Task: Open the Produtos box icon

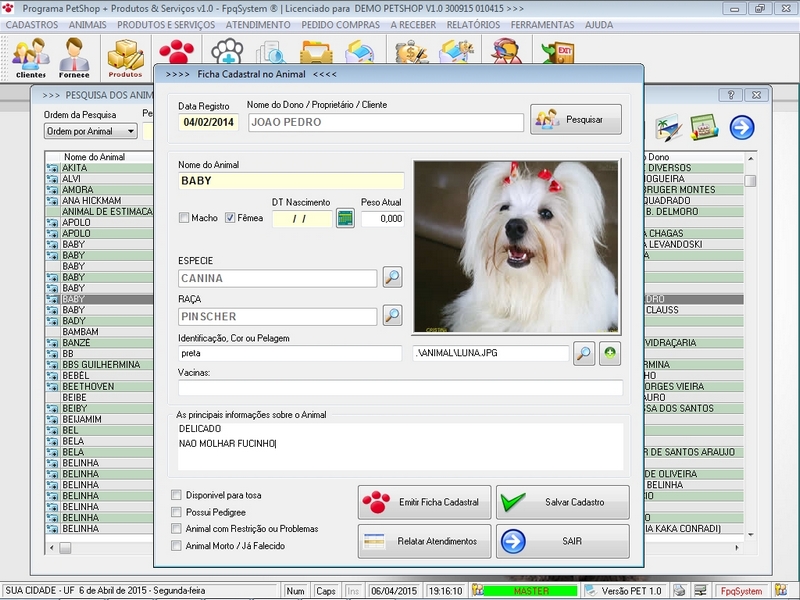Action: tap(125, 58)
